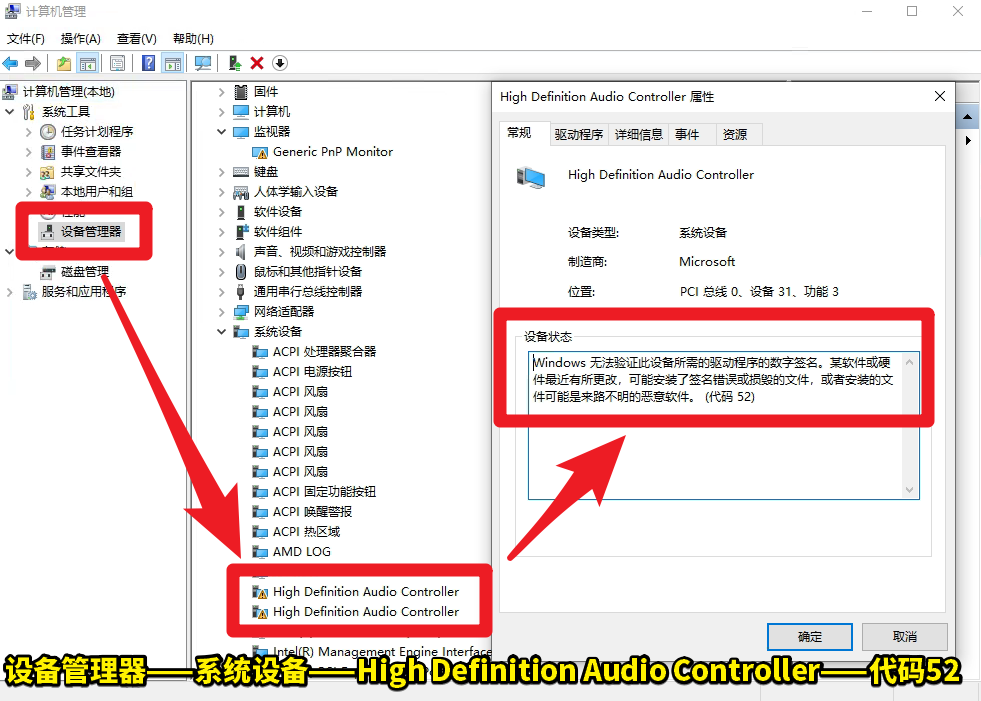The image size is (981, 701).
Task: Click the red X uninstall device icon
Action: pos(257,63)
